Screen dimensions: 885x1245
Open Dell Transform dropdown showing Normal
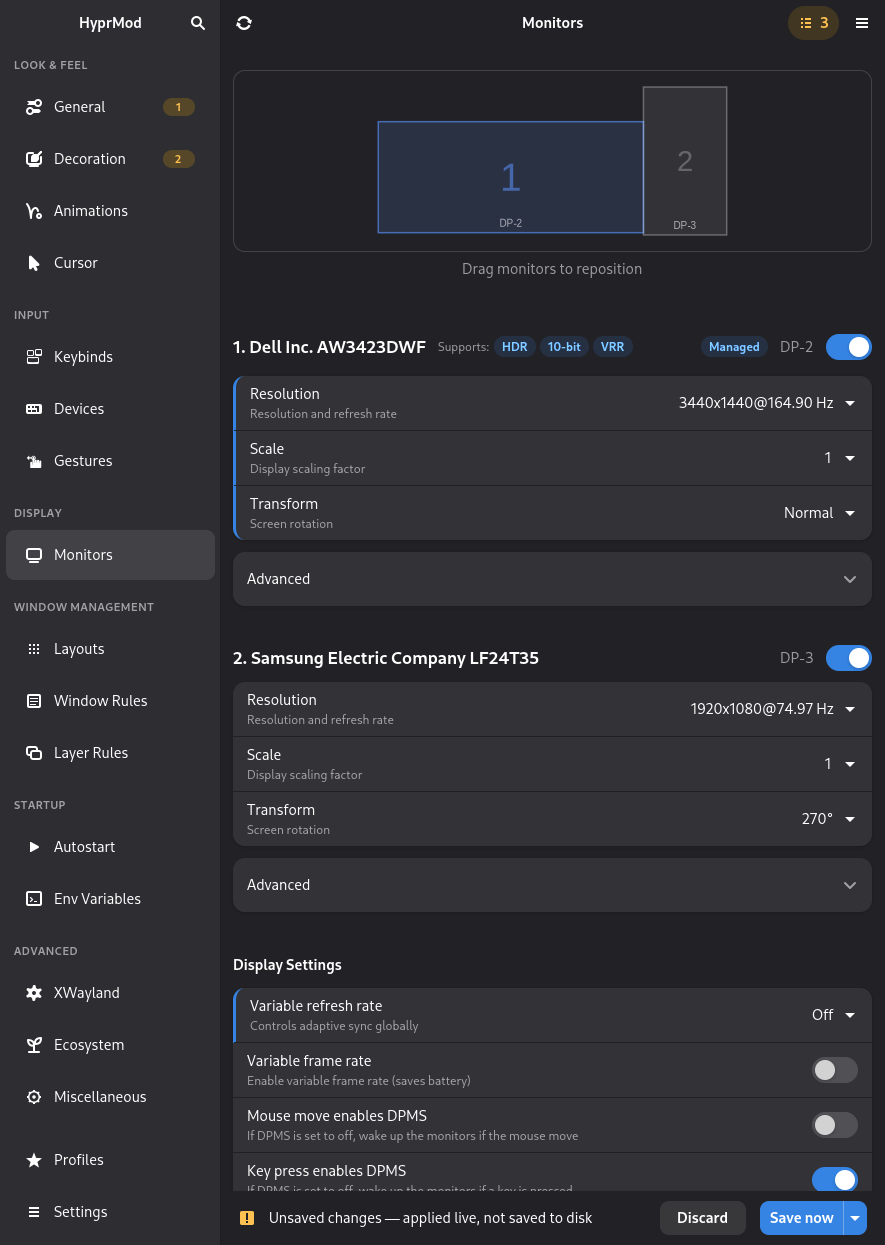(x=819, y=513)
